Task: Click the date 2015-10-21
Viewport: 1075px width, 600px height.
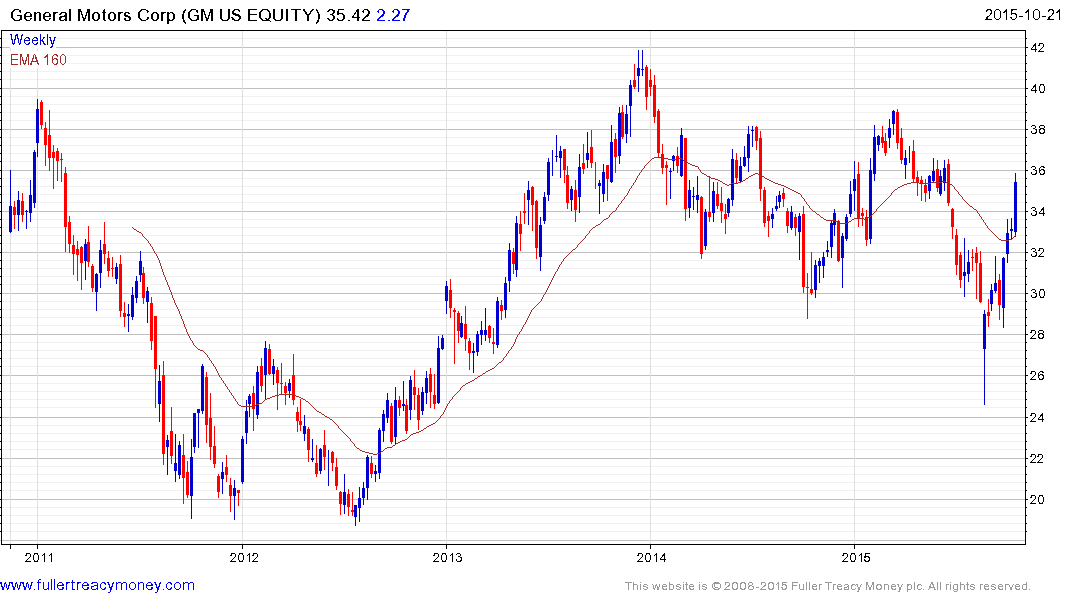Action: coord(1022,14)
